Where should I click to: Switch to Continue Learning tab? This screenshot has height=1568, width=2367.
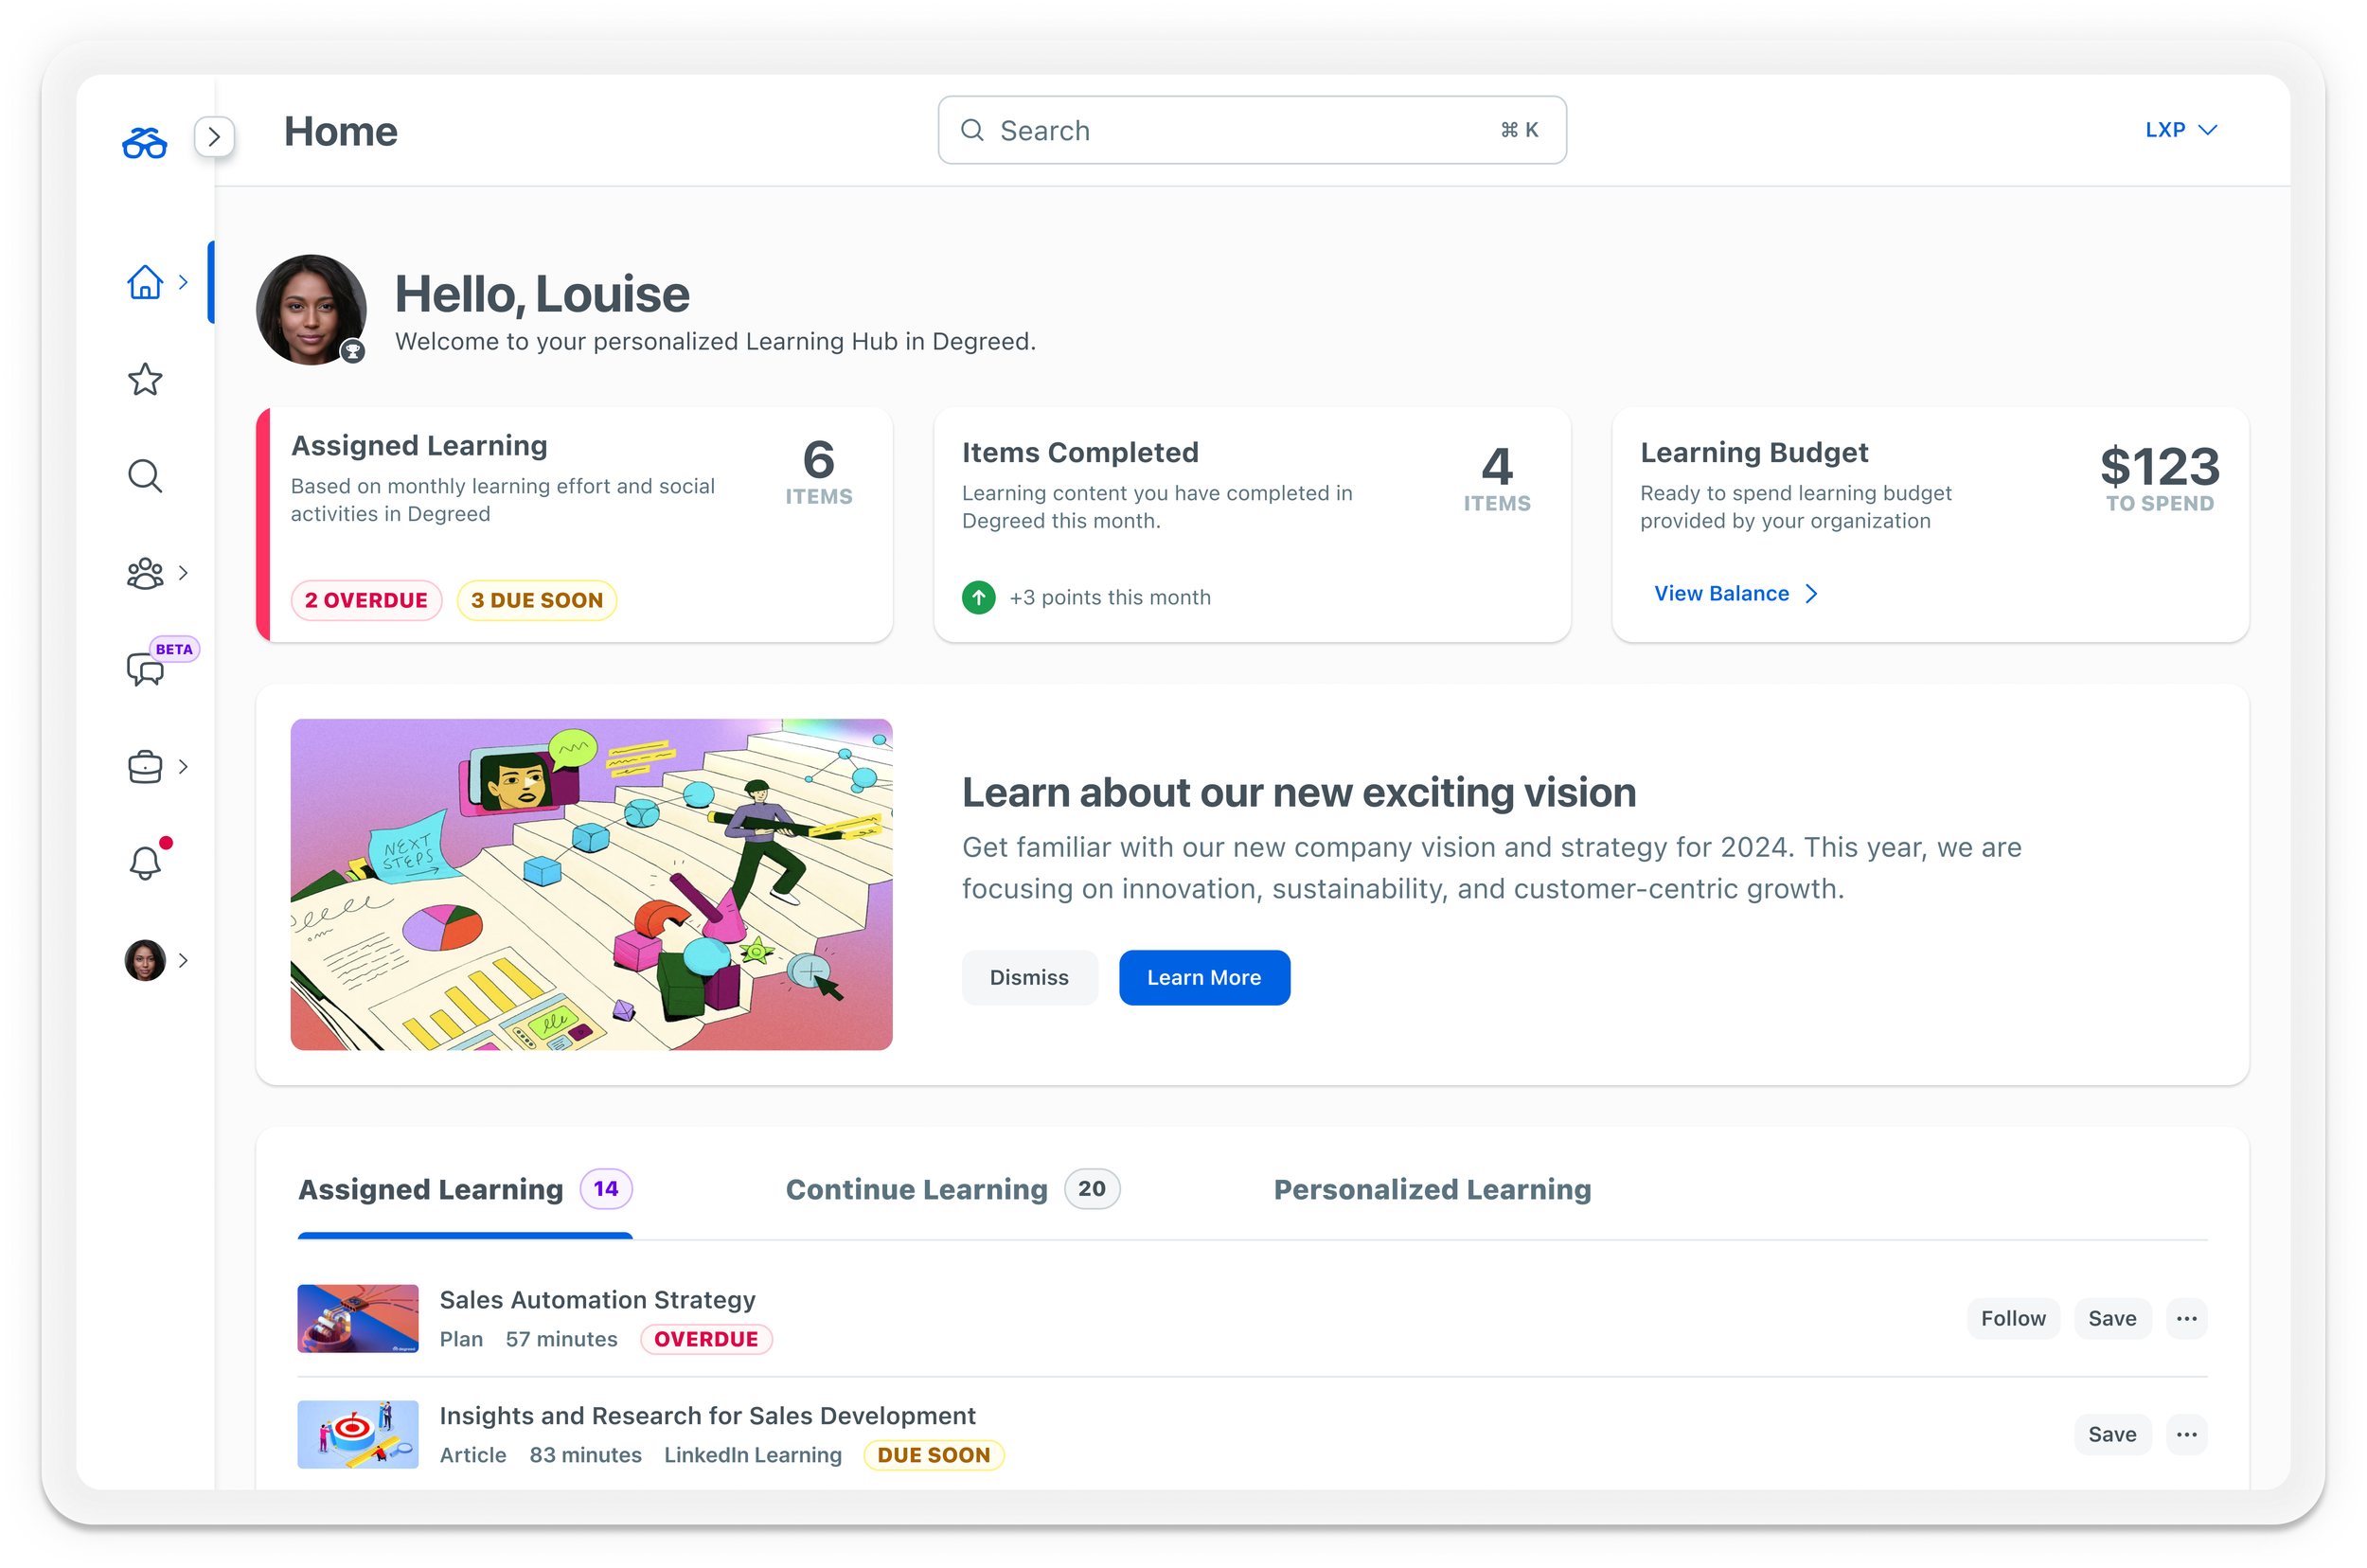(x=916, y=1189)
